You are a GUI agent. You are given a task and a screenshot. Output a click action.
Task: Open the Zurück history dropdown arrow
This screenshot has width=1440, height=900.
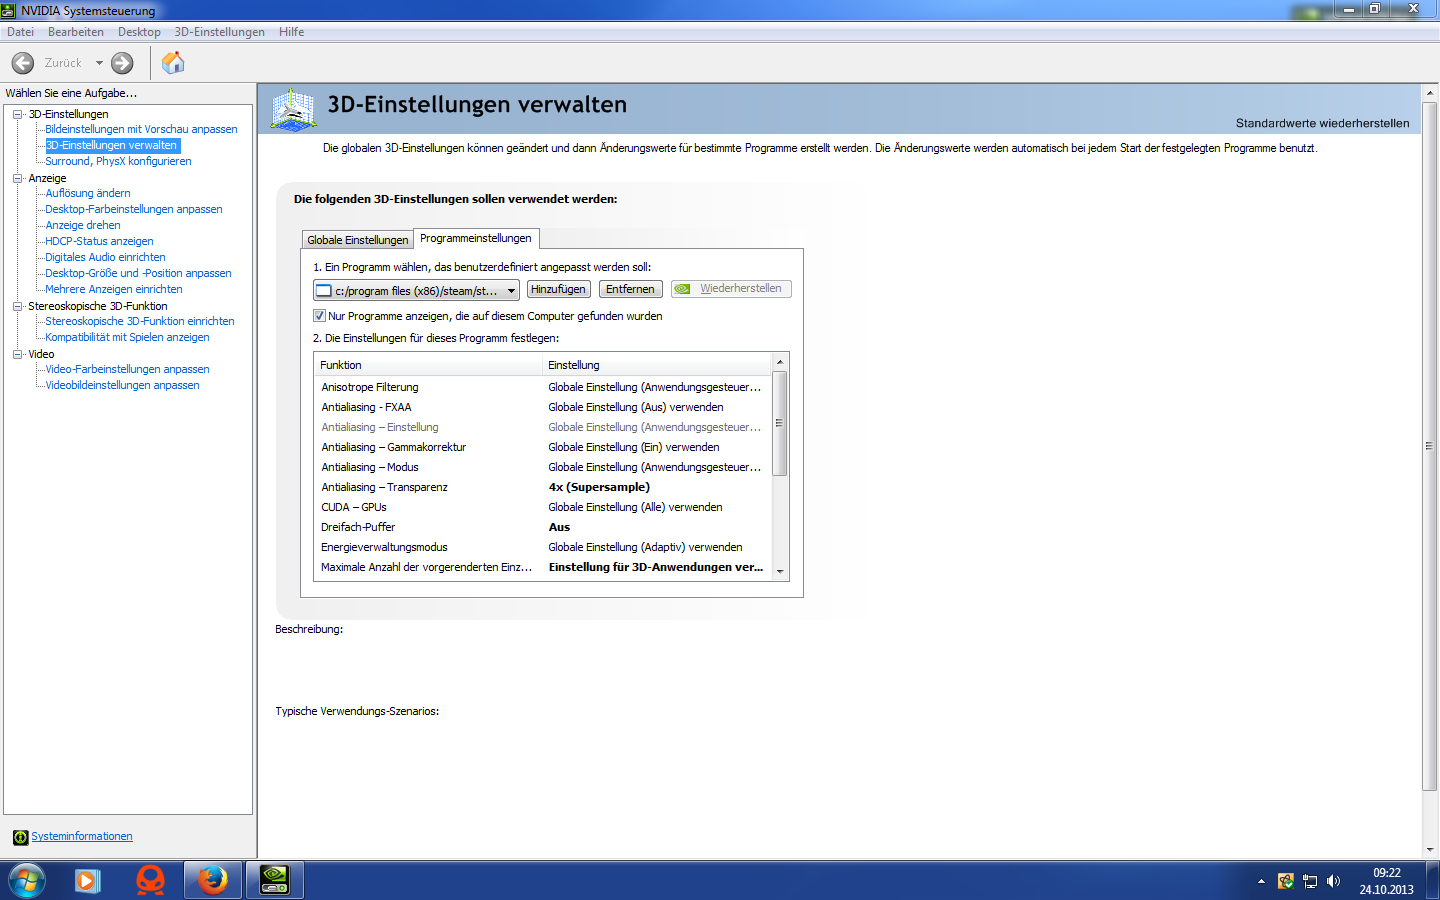99,63
